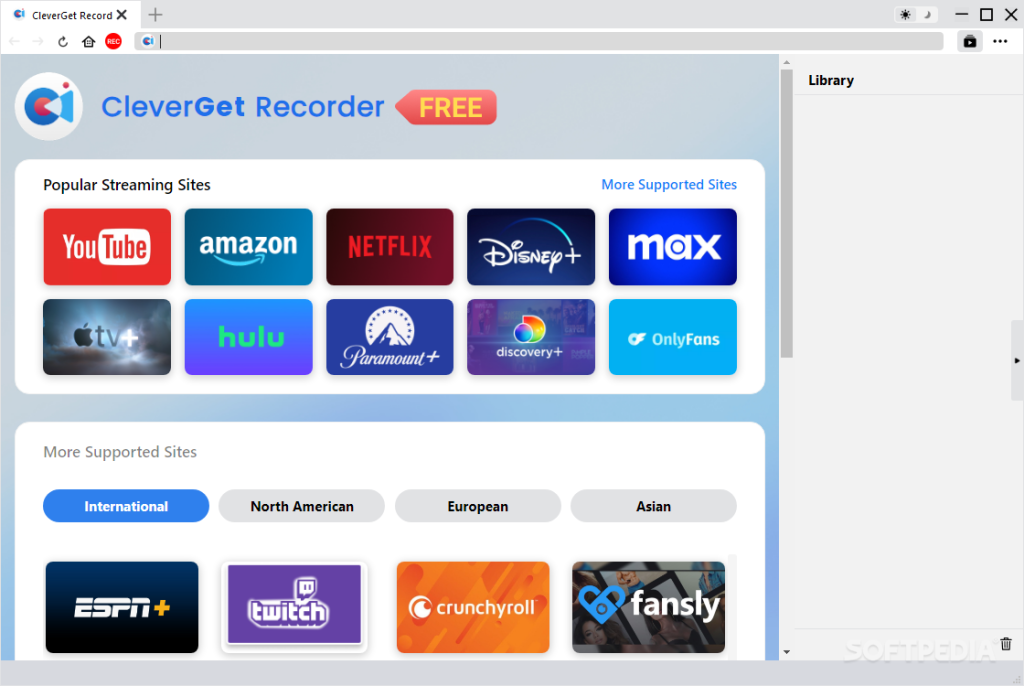The image size is (1024, 686).
Task: Maximize the application window
Action: point(986,14)
